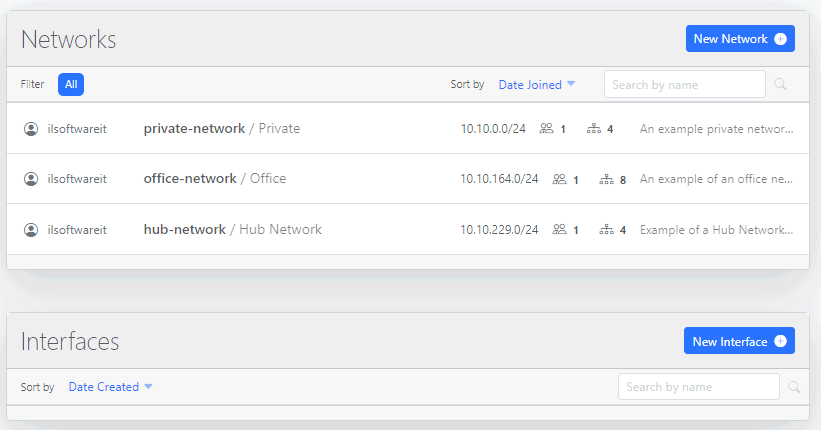Open the Date Joined sort dropdown

click(x=537, y=85)
